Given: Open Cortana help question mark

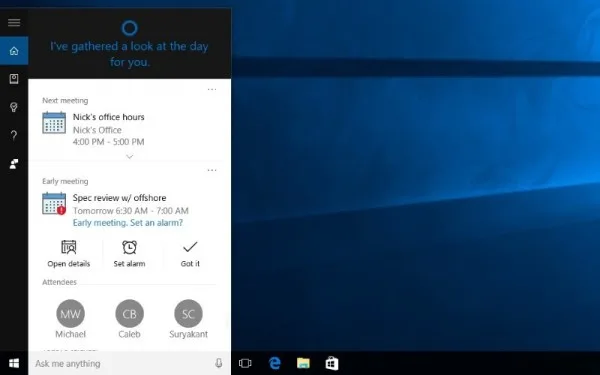Looking at the screenshot, I should pos(14,135).
